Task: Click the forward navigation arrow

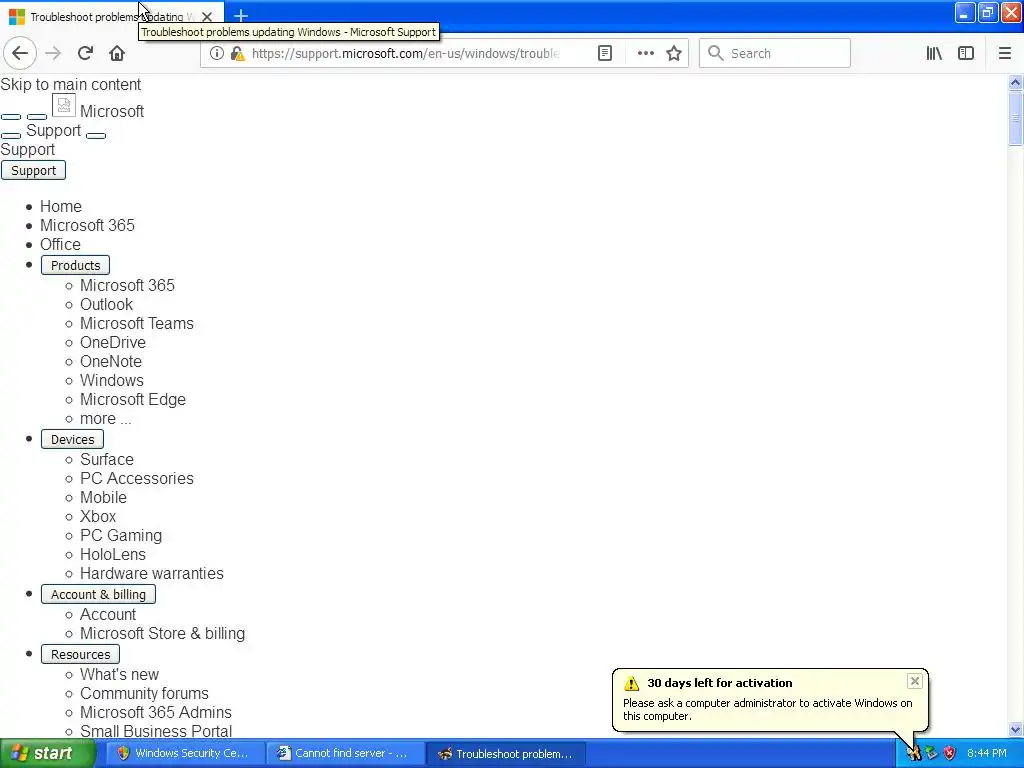Action: [x=53, y=54]
